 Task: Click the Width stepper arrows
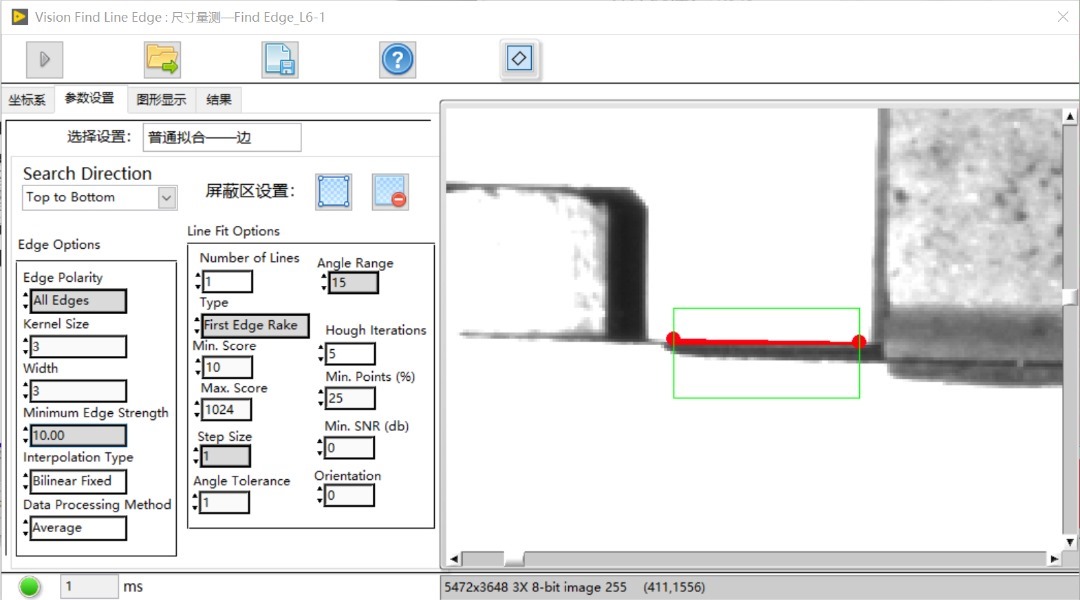pyautogui.click(x=26, y=391)
